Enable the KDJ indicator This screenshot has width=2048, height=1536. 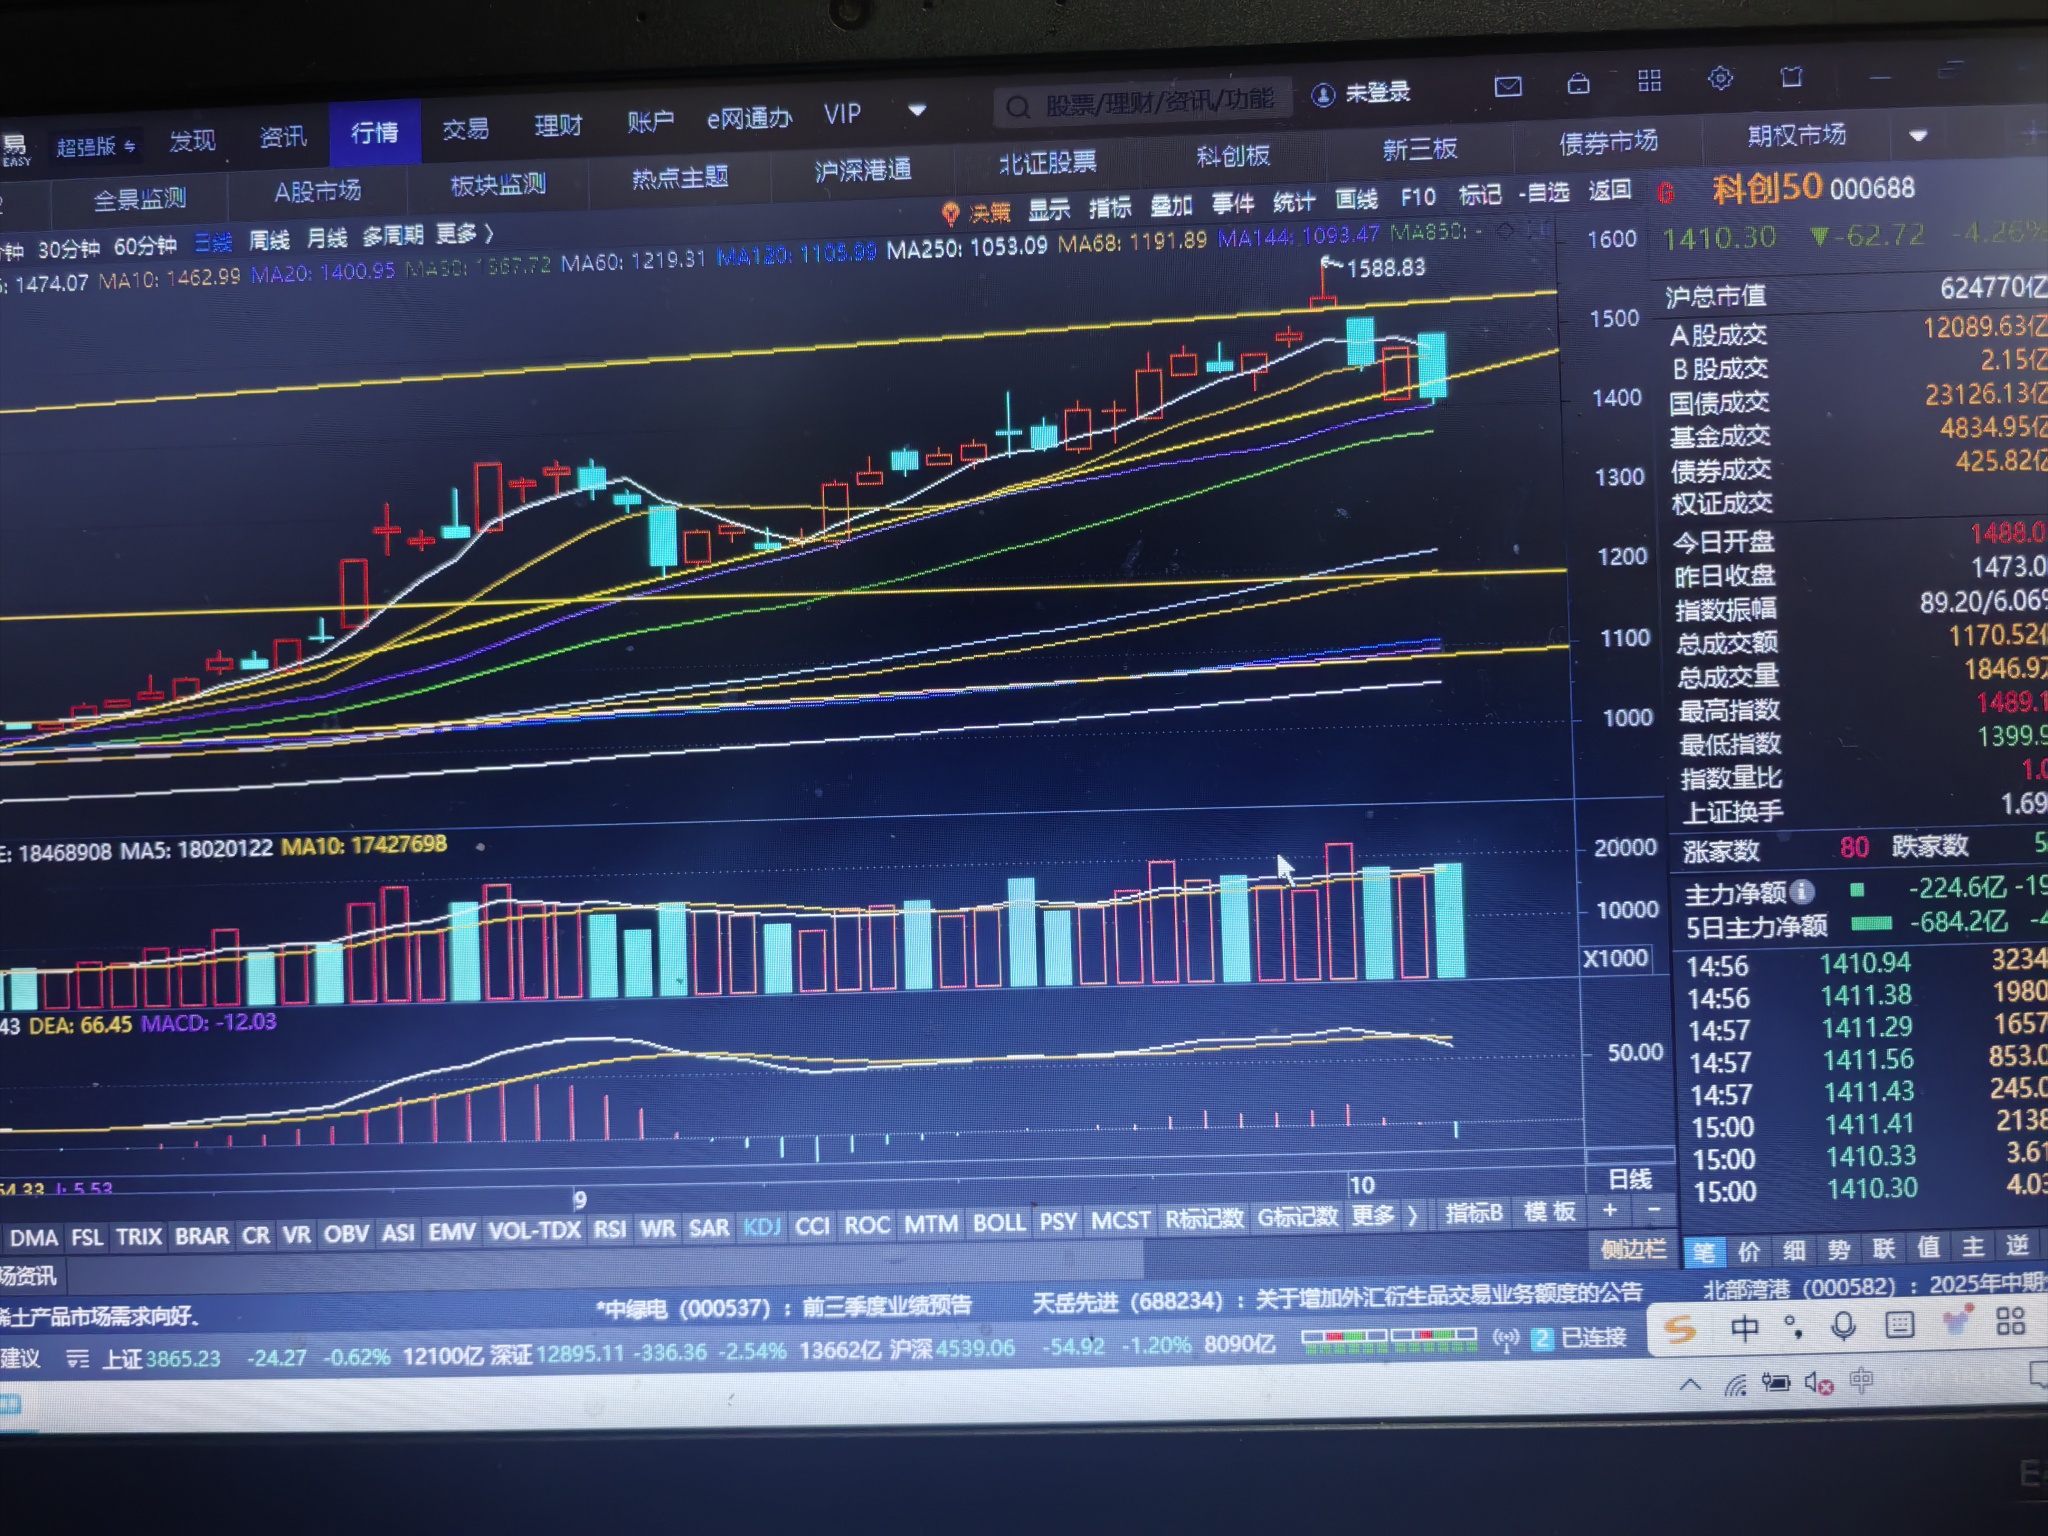pos(762,1227)
